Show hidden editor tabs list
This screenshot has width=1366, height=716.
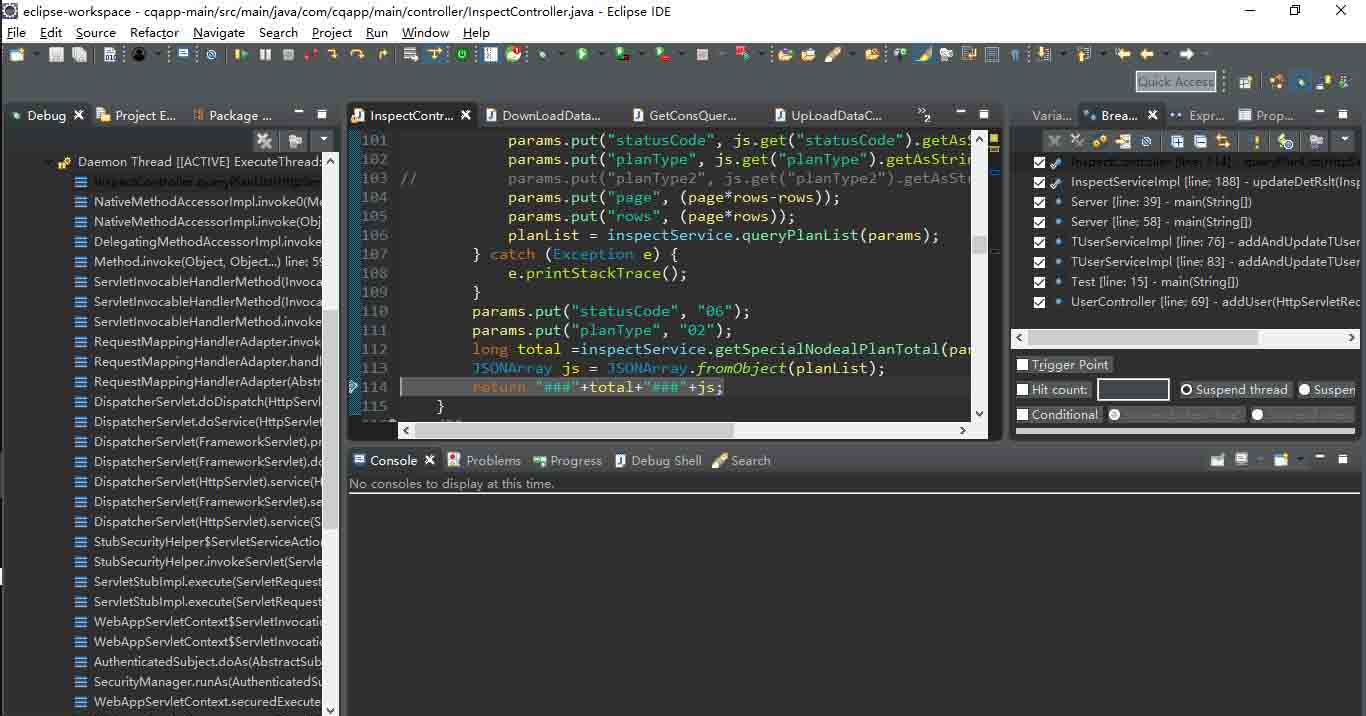(923, 116)
